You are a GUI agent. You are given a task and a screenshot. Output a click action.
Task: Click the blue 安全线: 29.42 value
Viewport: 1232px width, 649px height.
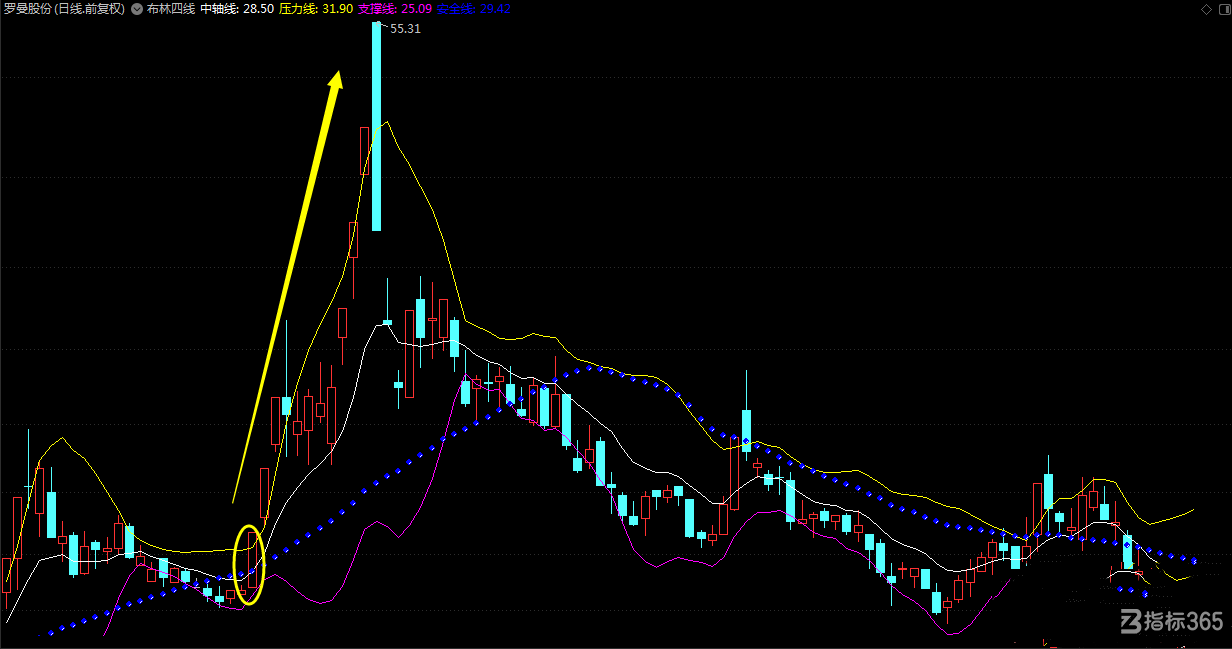click(x=474, y=8)
